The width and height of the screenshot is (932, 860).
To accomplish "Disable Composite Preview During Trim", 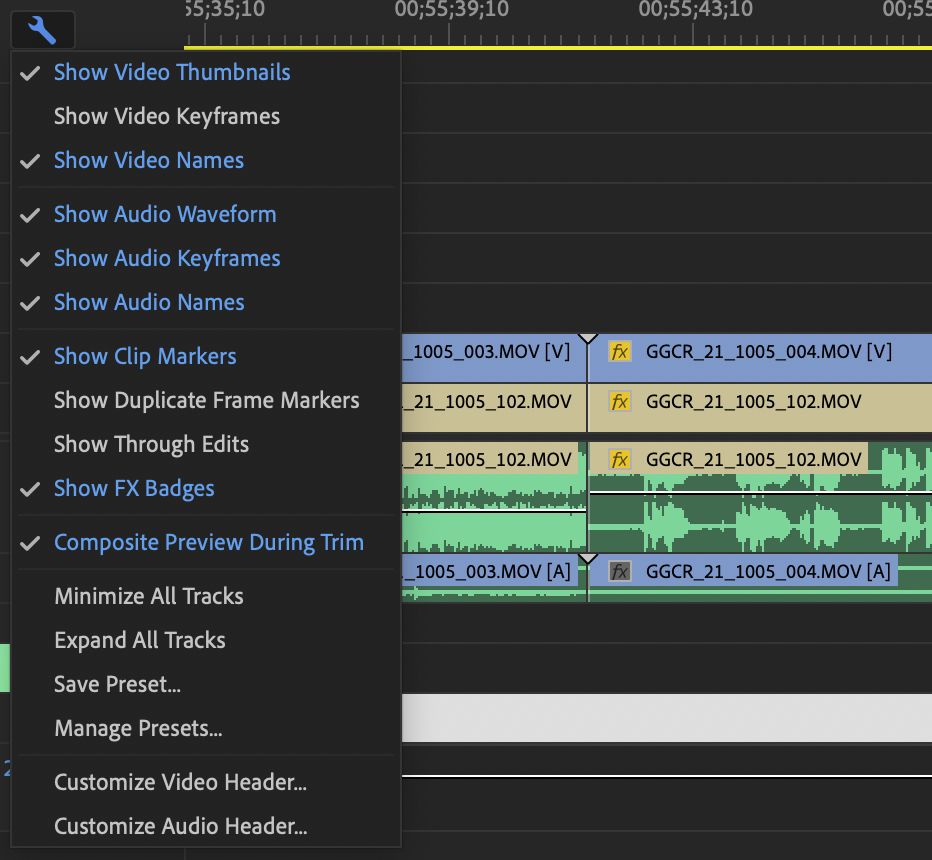I will click(208, 540).
